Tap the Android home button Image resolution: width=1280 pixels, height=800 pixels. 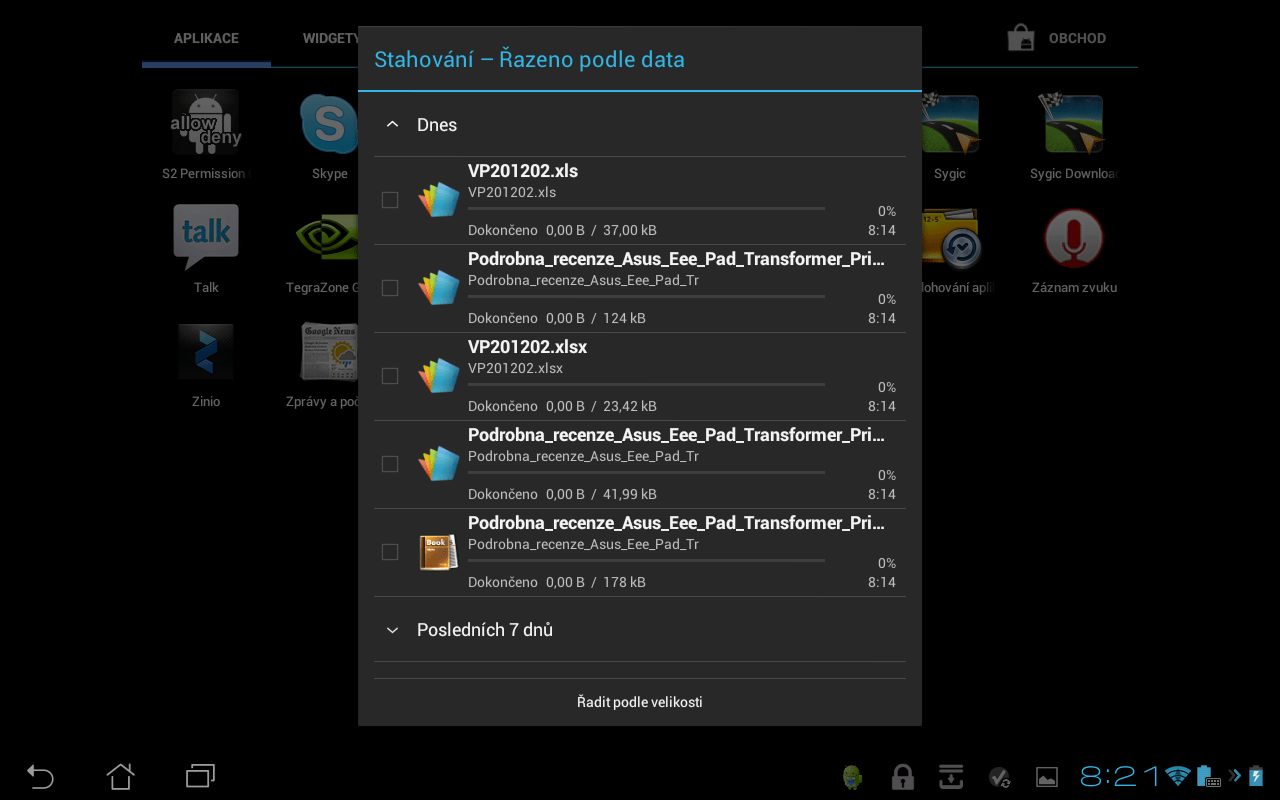(x=120, y=776)
